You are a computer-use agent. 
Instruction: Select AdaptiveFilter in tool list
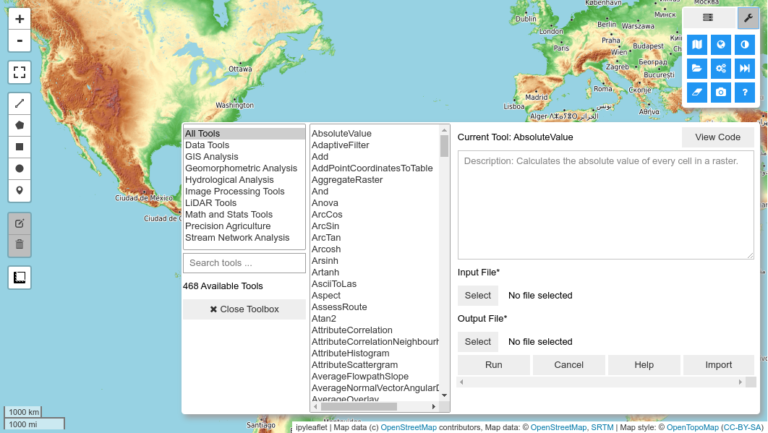[x=375, y=145]
